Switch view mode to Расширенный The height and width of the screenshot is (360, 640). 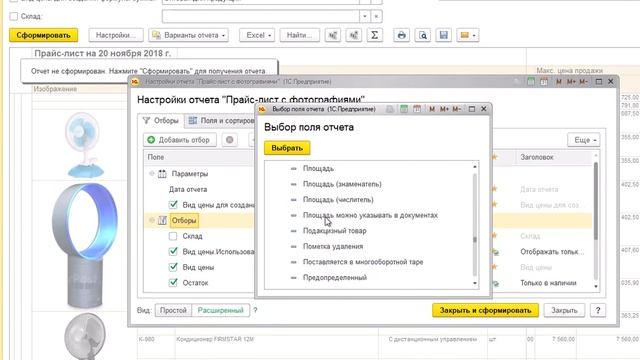220,310
